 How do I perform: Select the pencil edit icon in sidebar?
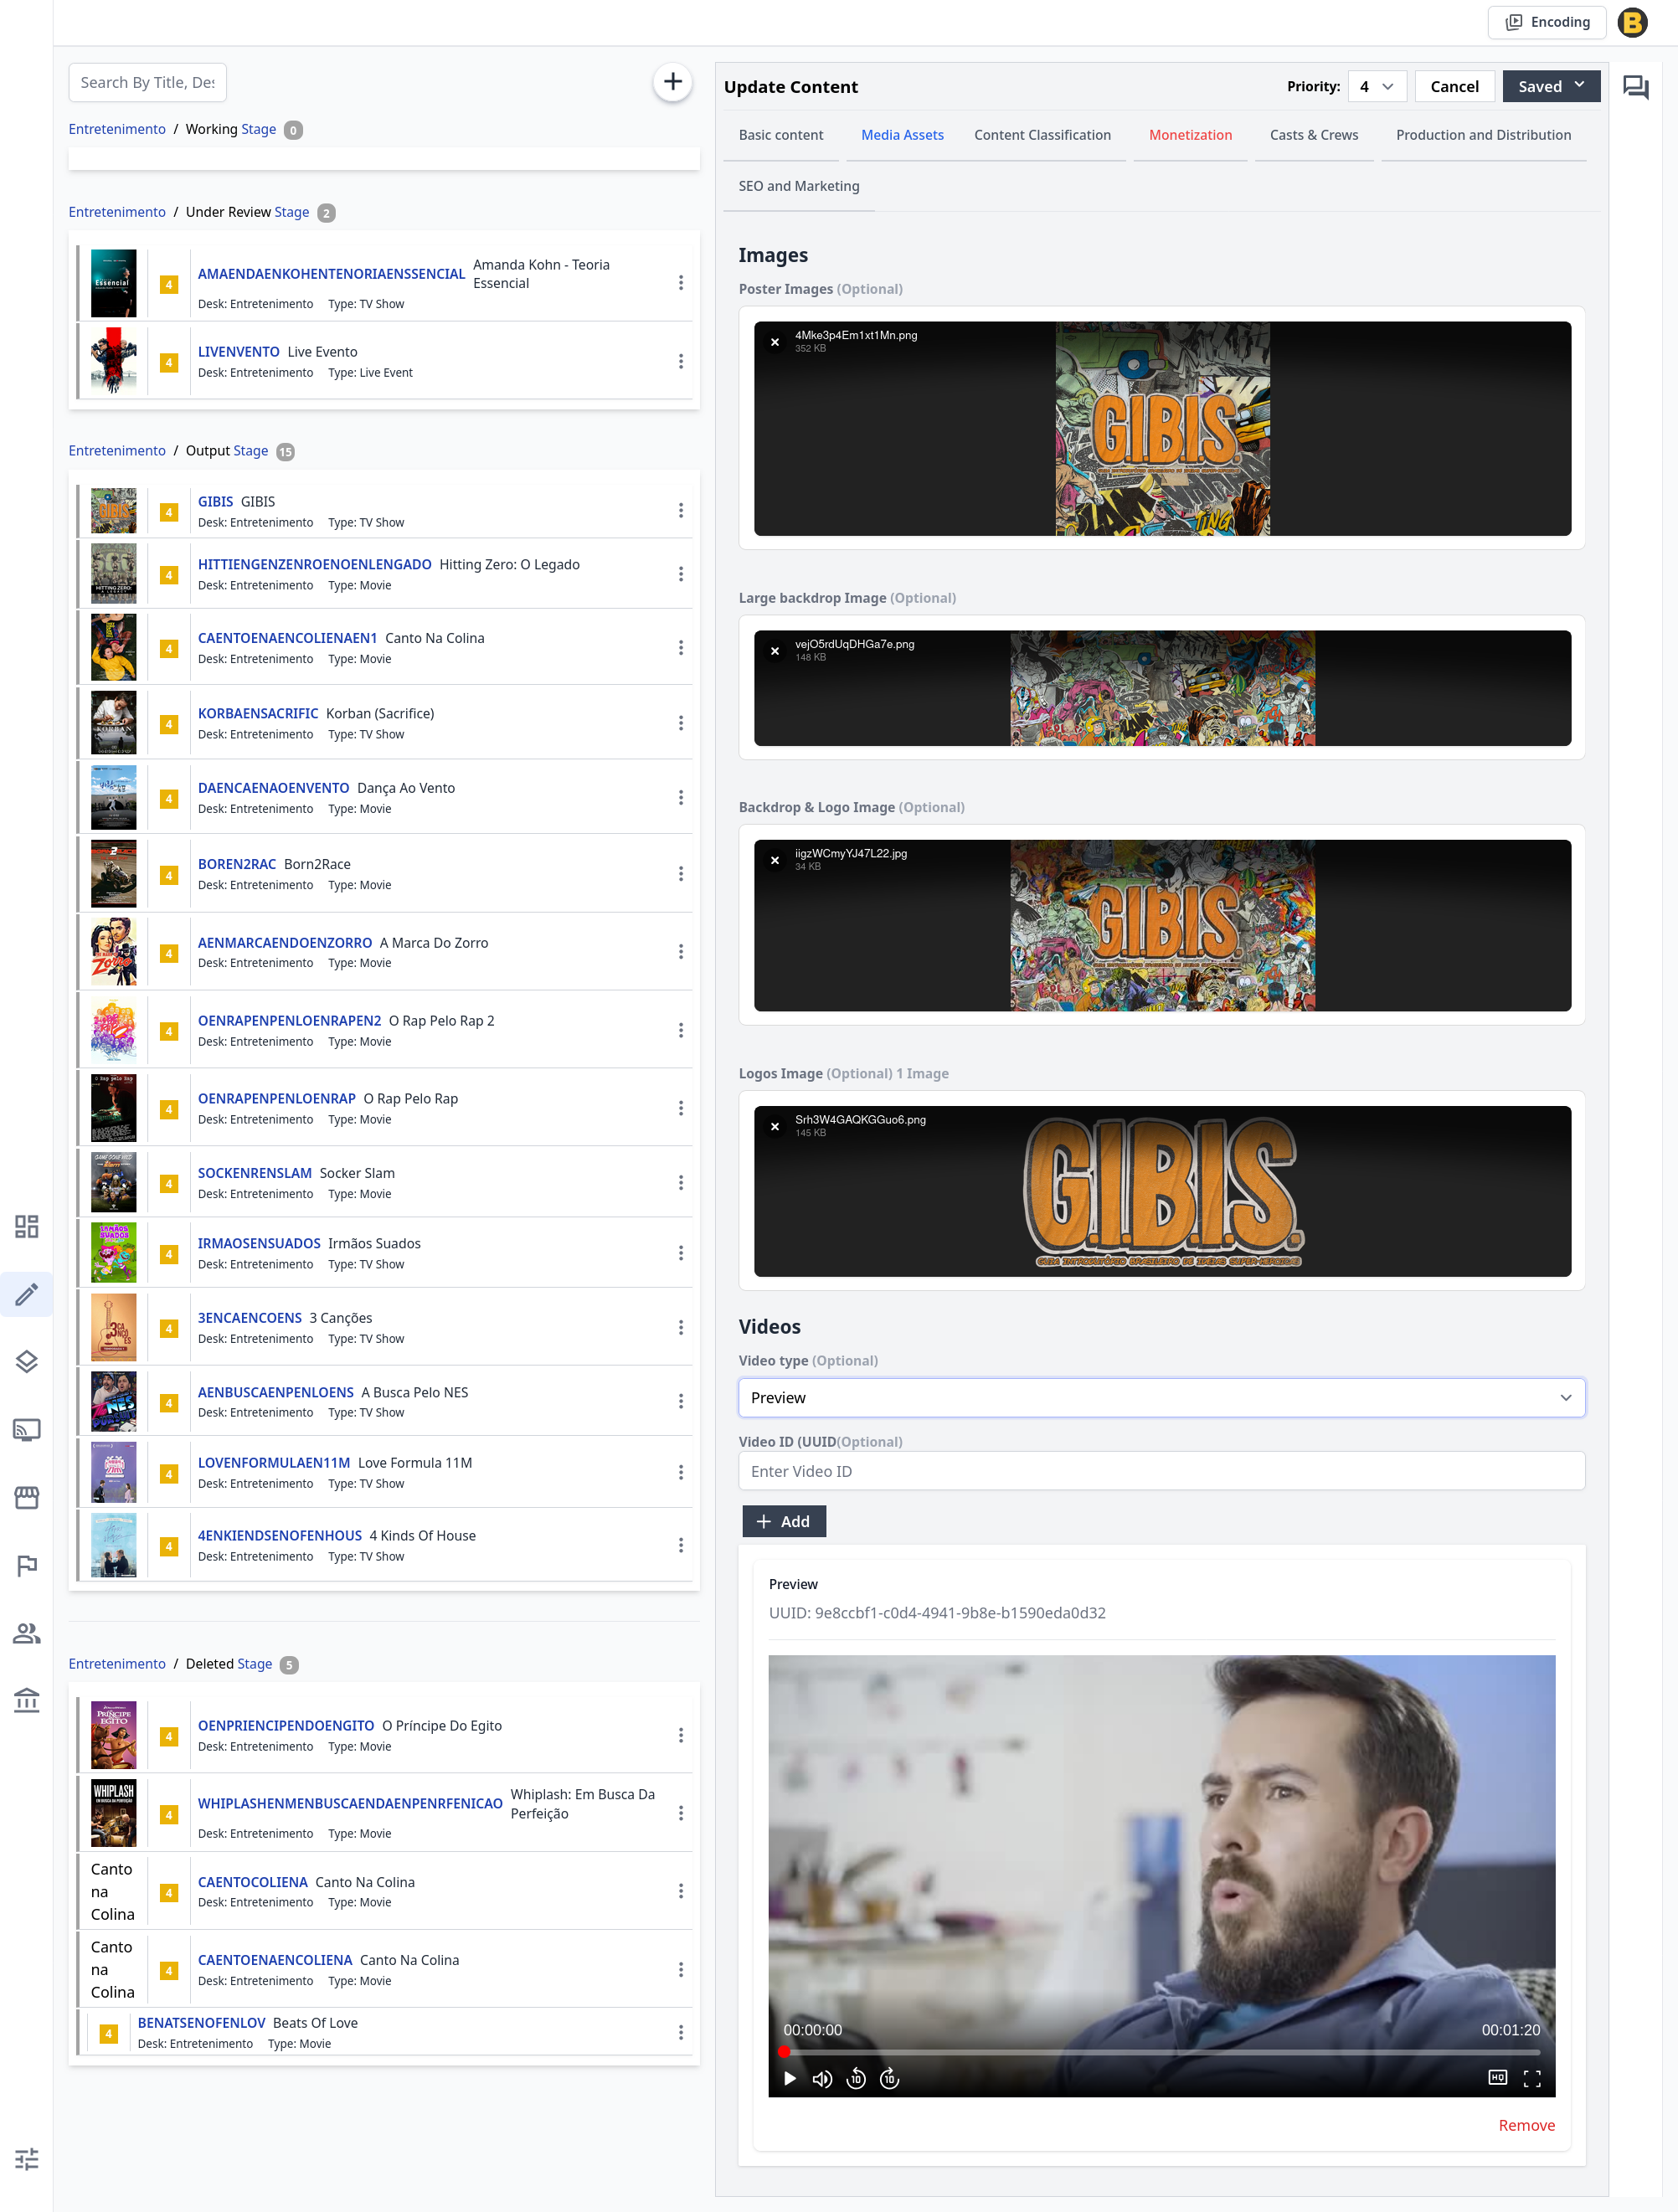coord(27,1294)
